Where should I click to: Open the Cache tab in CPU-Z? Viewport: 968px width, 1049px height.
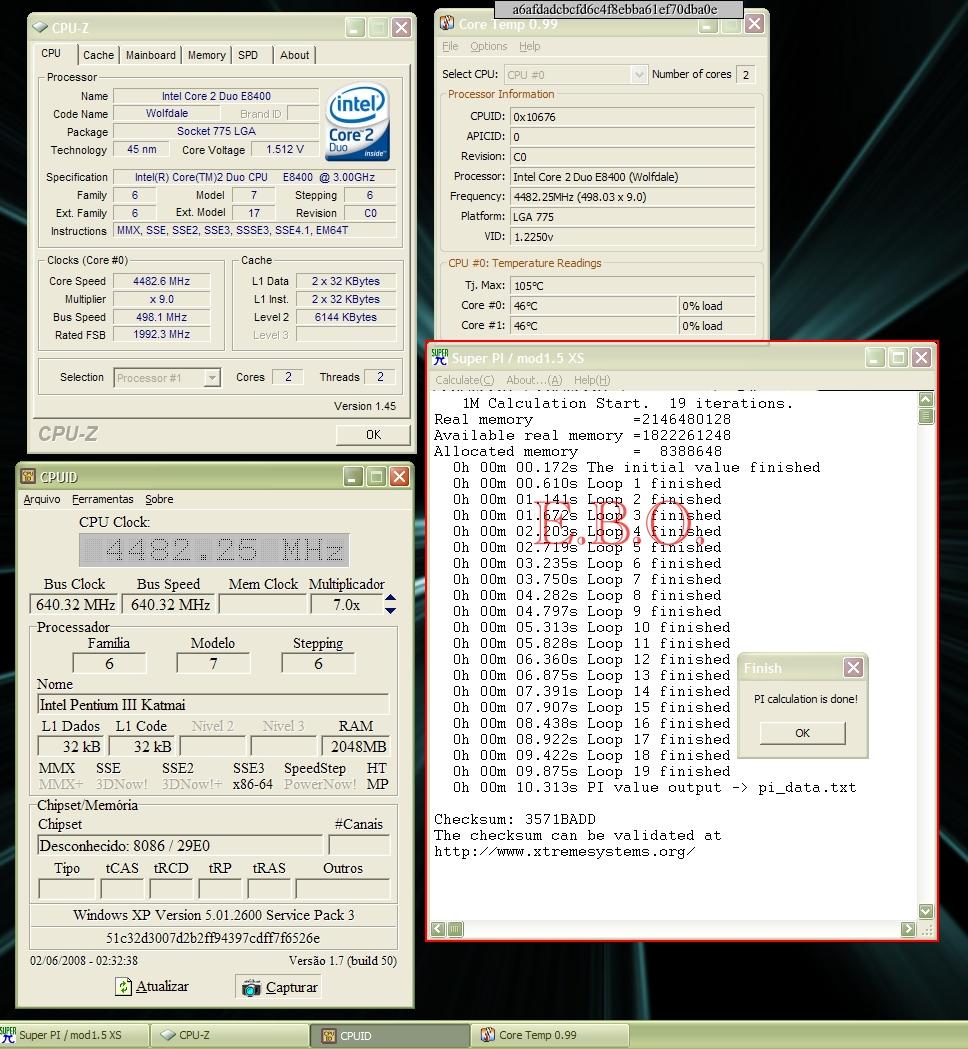(98, 55)
